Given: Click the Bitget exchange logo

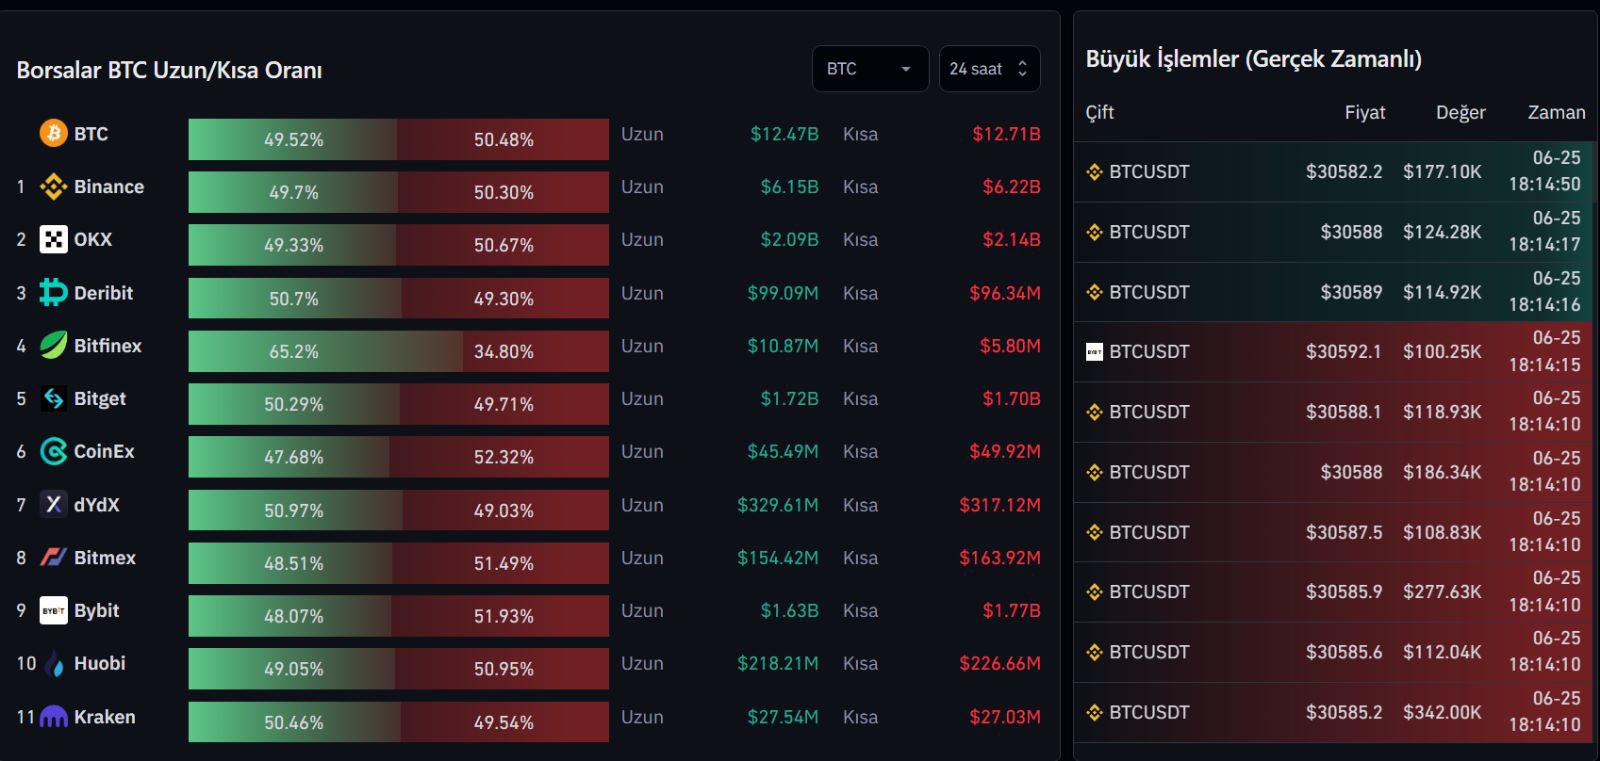Looking at the screenshot, I should [53, 398].
